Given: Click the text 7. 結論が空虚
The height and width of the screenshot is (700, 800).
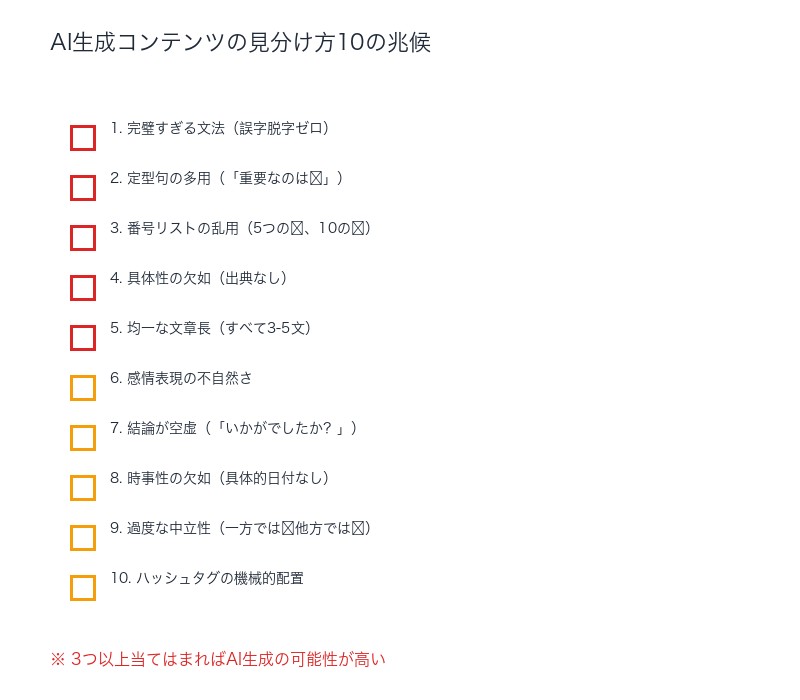Looking at the screenshot, I should [234, 428].
